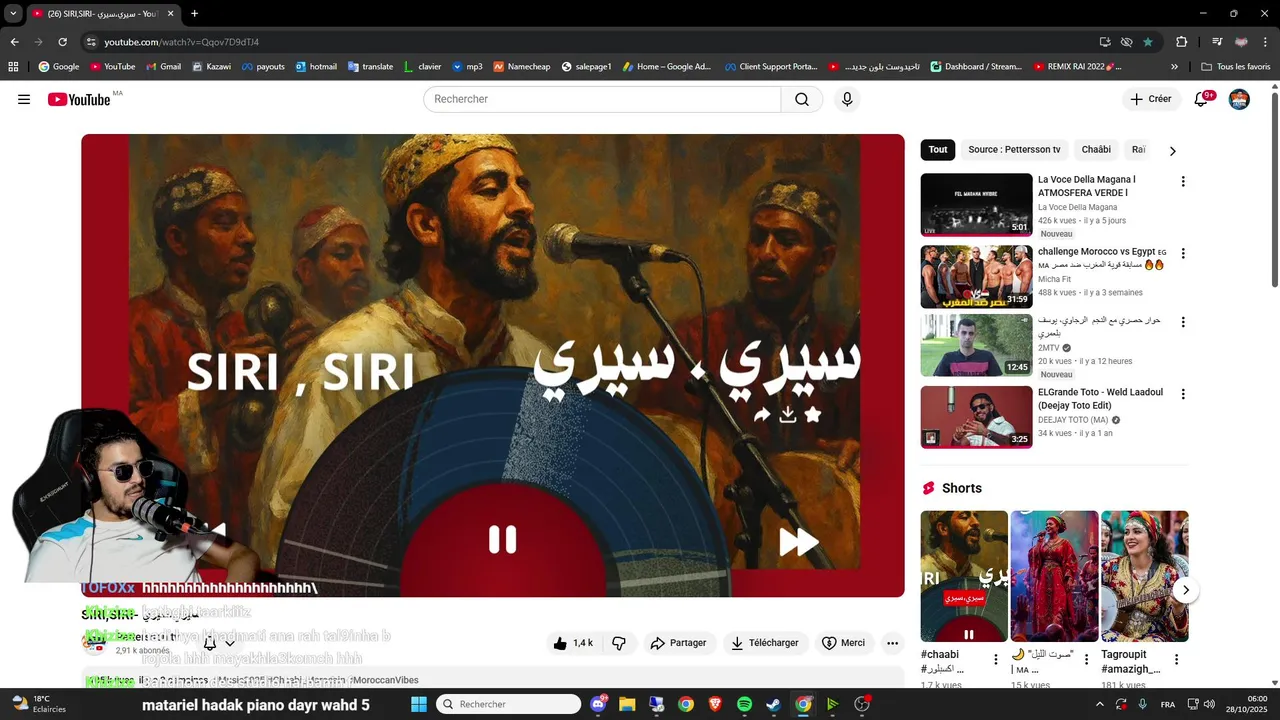Screen dimensions: 1280x720
Task: Open options for challenge Morocco vs Egypt video
Action: point(1183,254)
